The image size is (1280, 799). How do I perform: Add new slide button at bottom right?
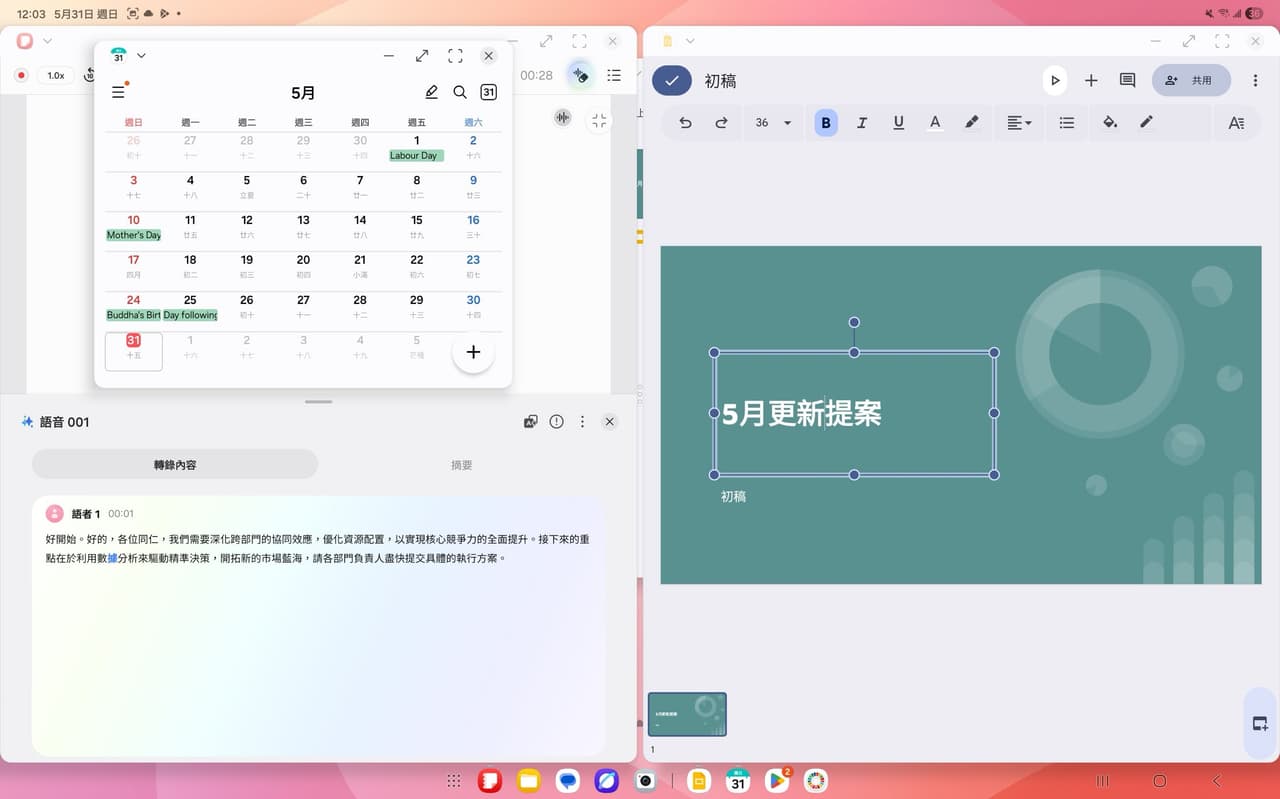1260,724
